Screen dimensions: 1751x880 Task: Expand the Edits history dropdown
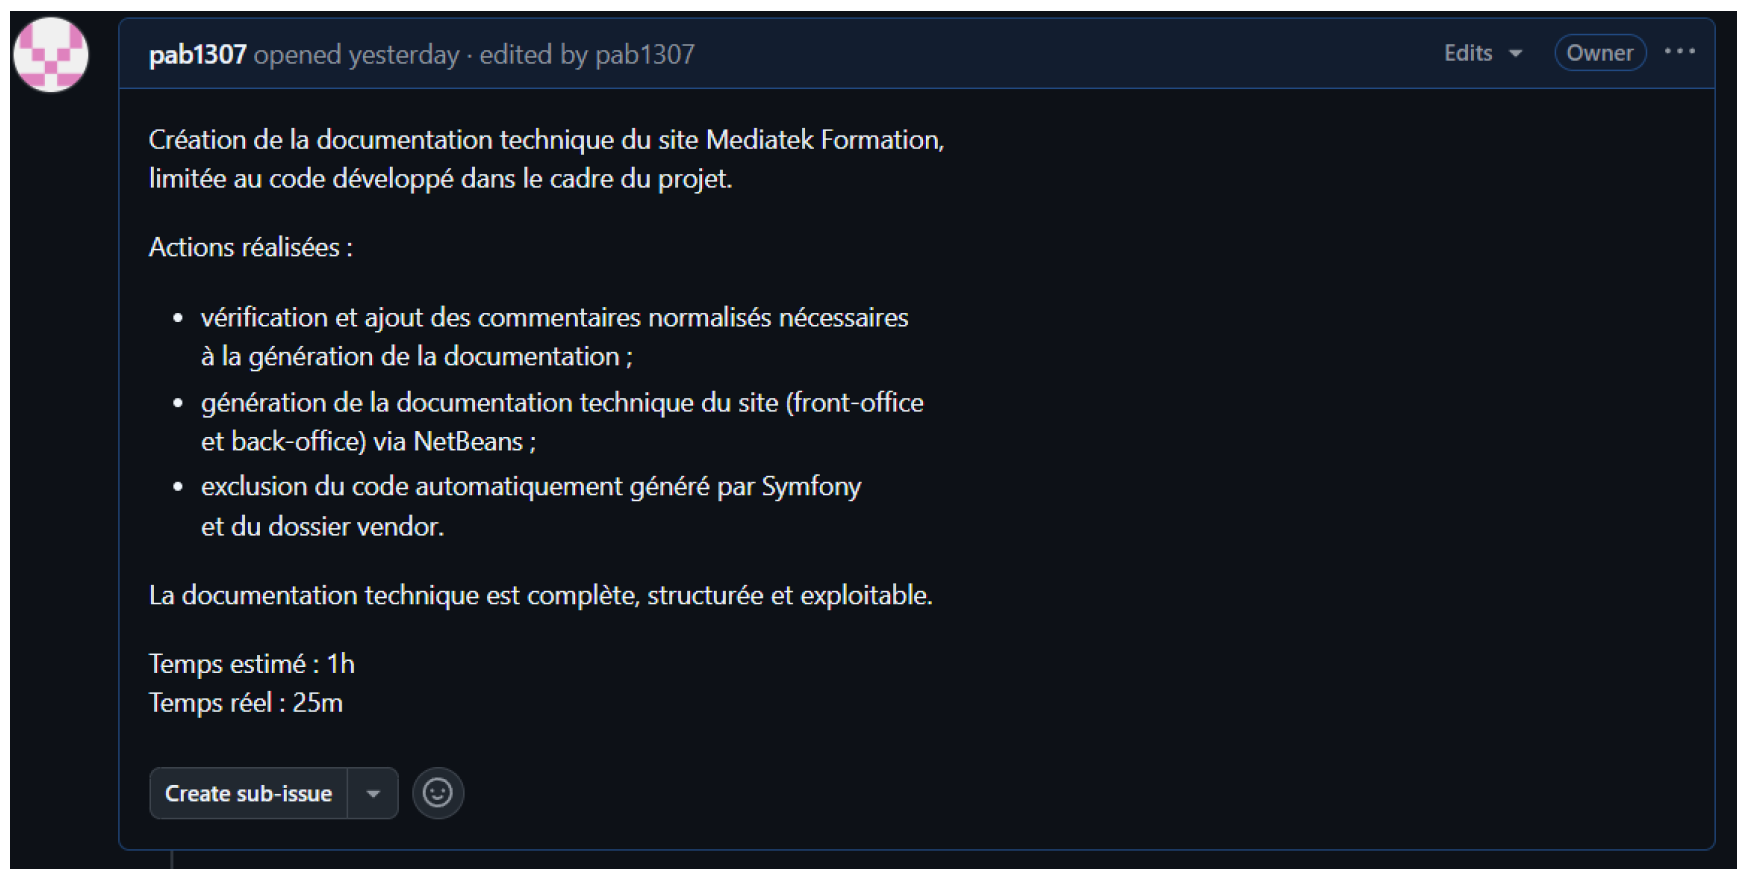[x=1482, y=53]
